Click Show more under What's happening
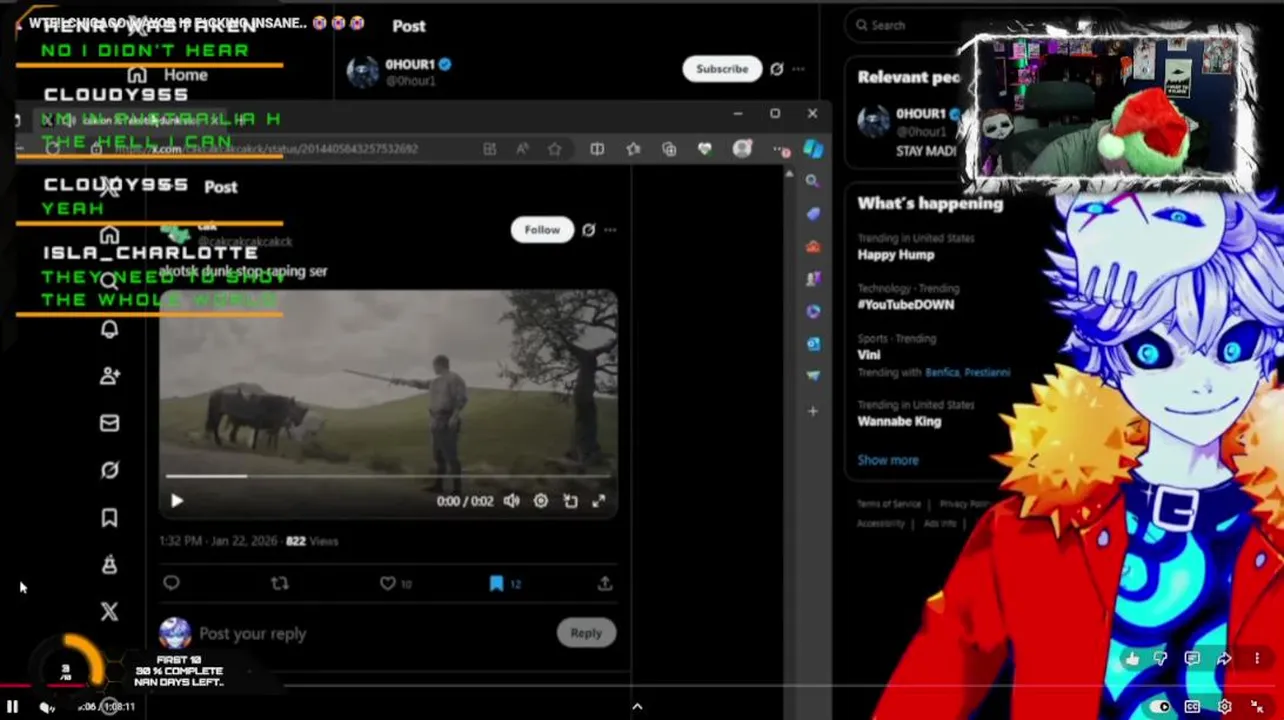 coord(888,460)
